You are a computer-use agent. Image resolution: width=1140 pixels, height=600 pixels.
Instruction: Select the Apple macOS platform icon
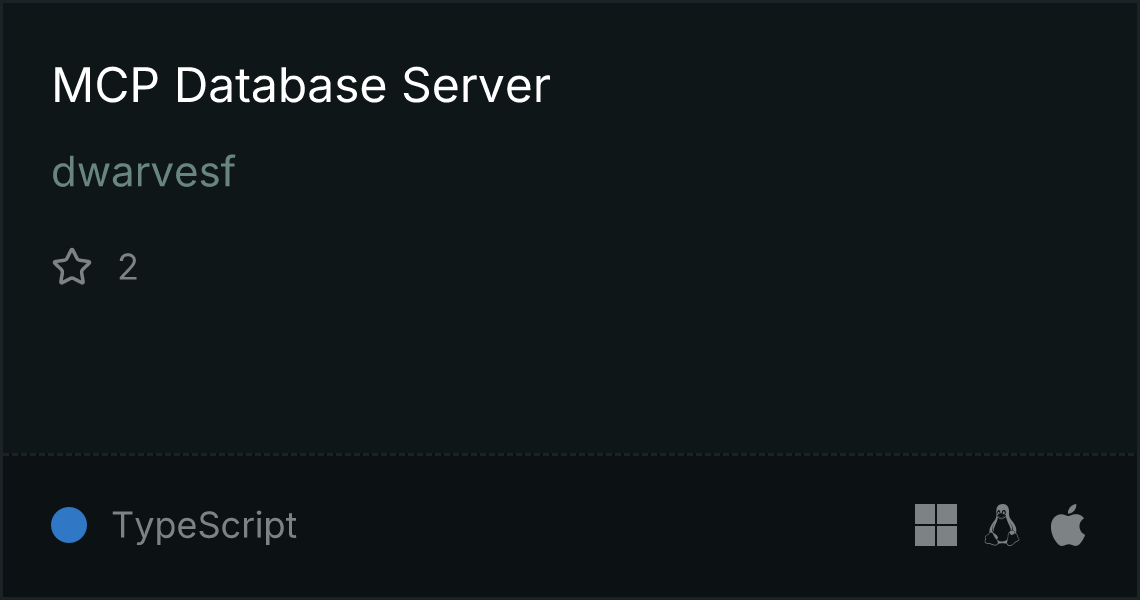click(1068, 525)
